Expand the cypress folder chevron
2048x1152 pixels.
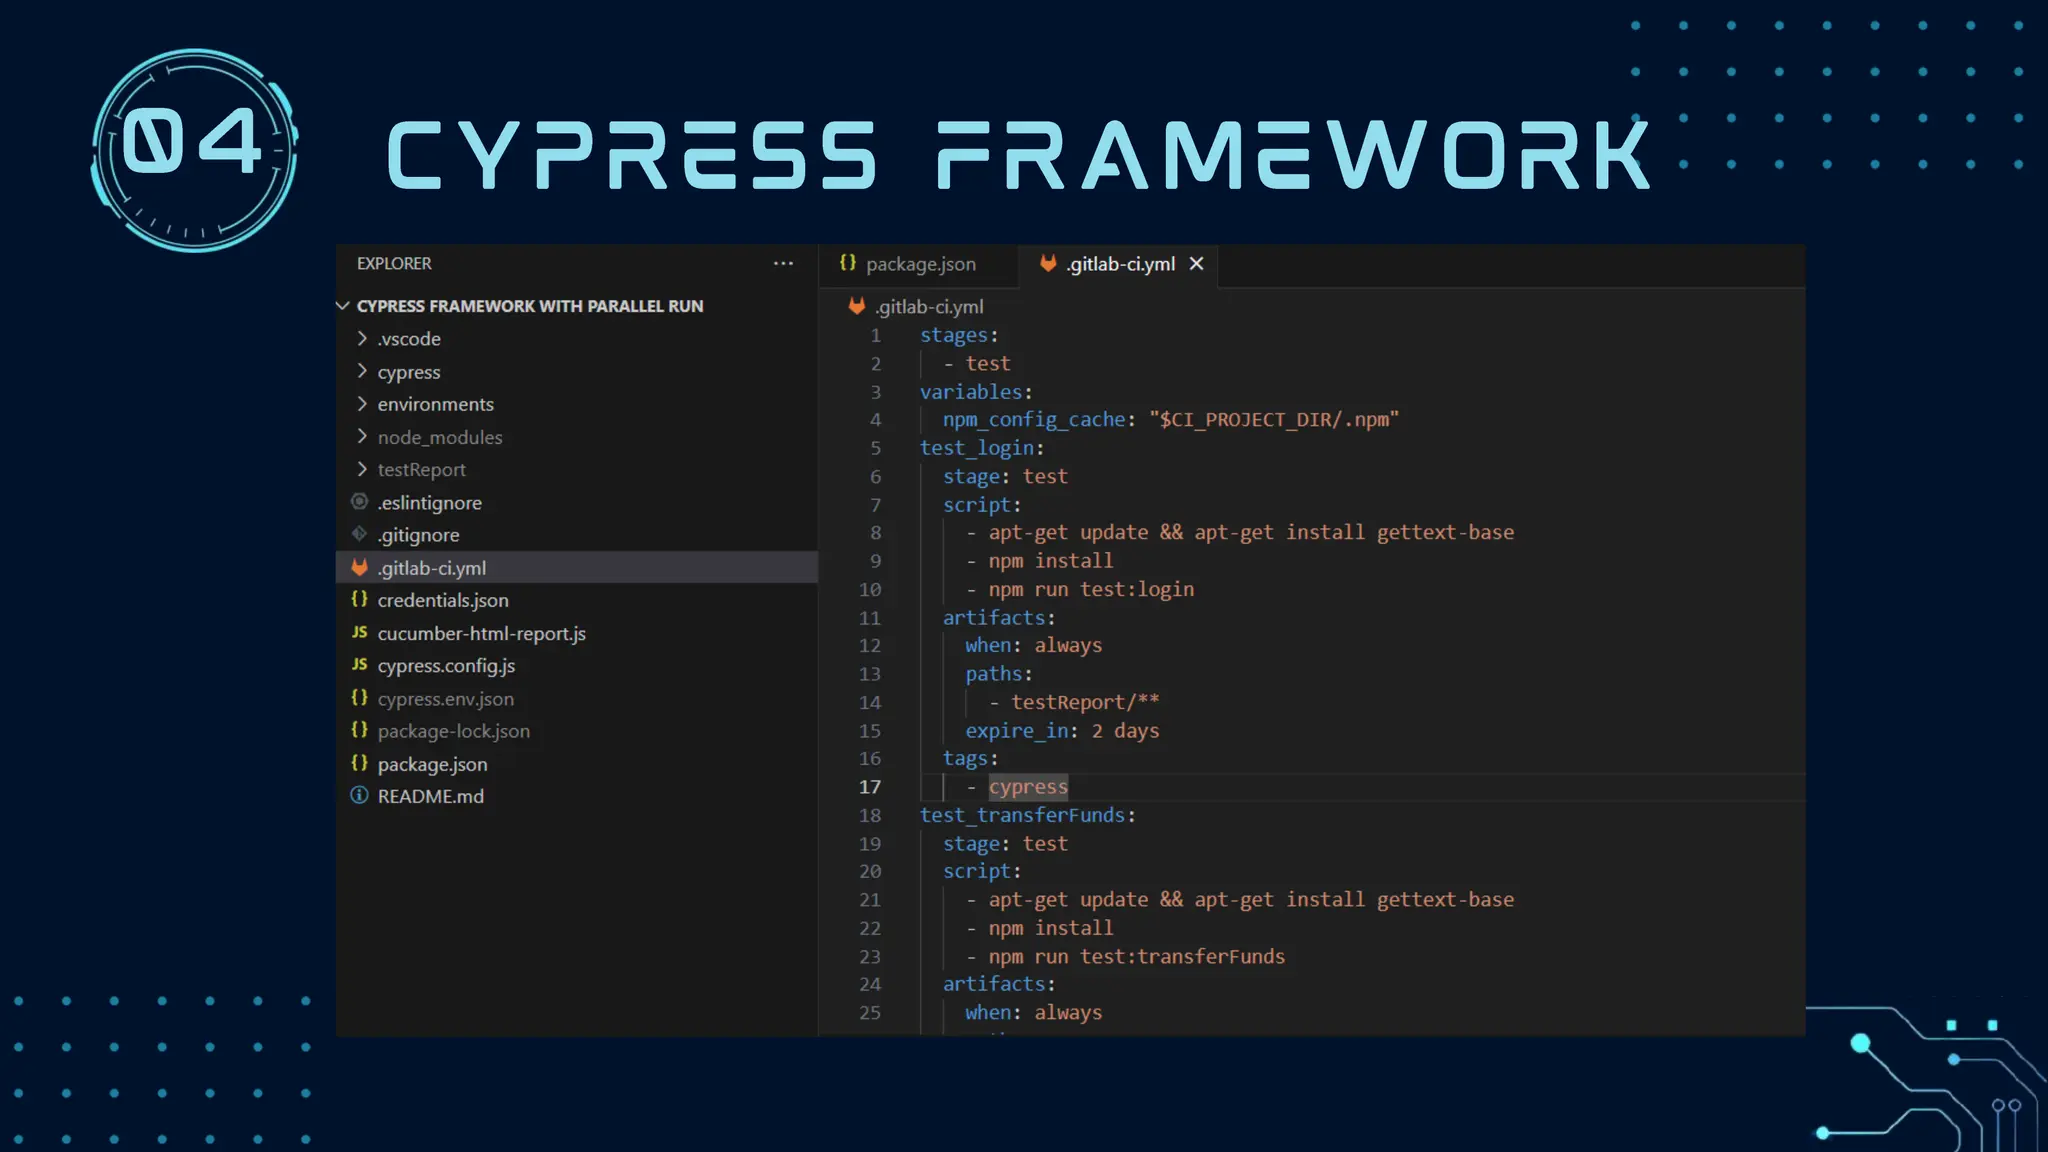[x=362, y=371]
